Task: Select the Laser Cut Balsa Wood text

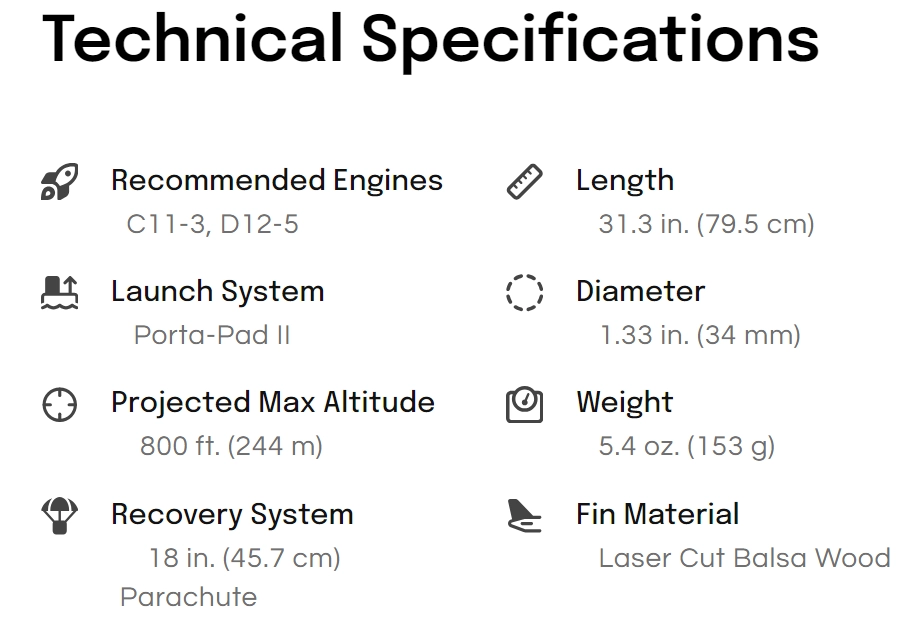Action: [744, 558]
